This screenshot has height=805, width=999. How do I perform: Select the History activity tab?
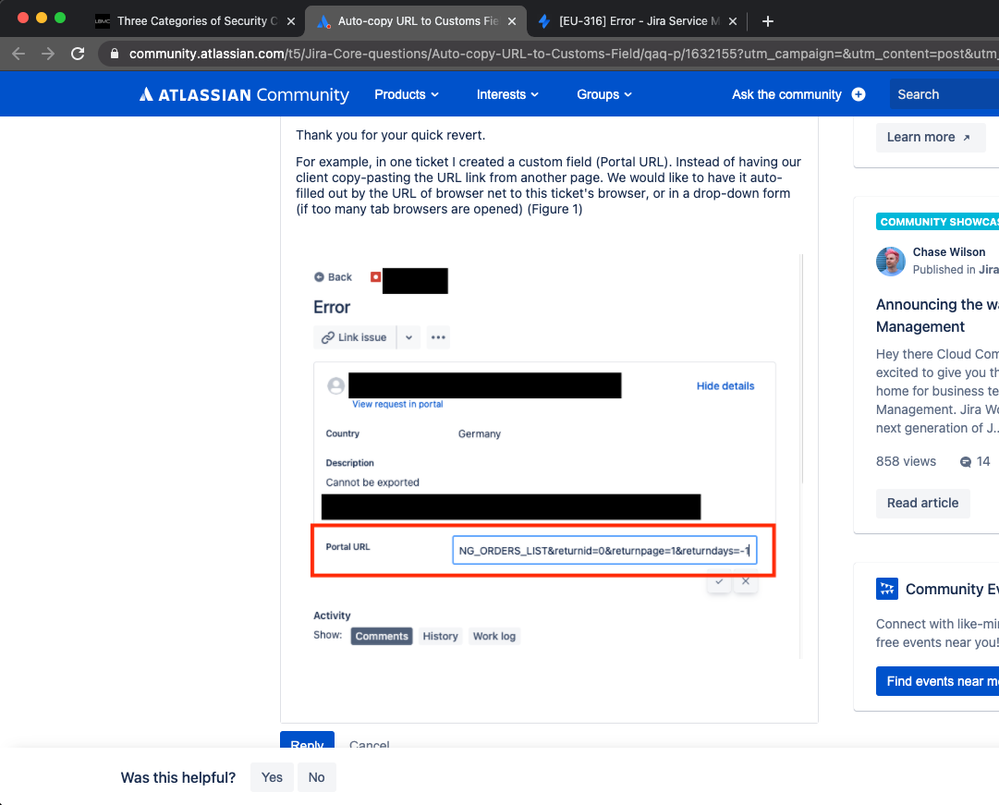440,636
